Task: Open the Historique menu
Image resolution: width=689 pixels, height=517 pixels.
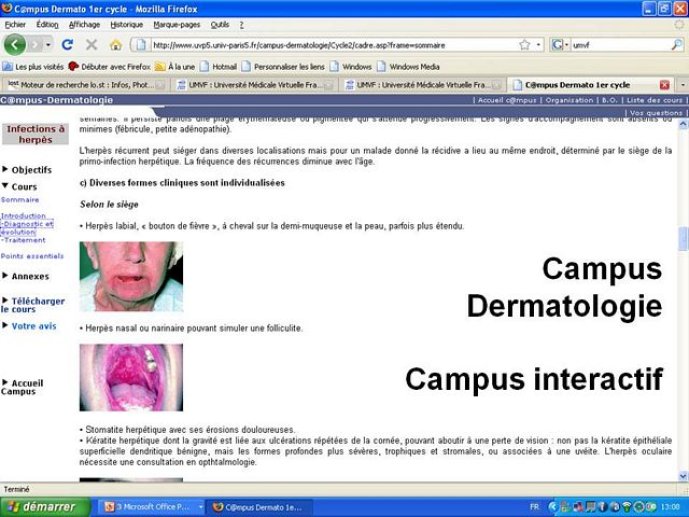Action: click(x=127, y=25)
